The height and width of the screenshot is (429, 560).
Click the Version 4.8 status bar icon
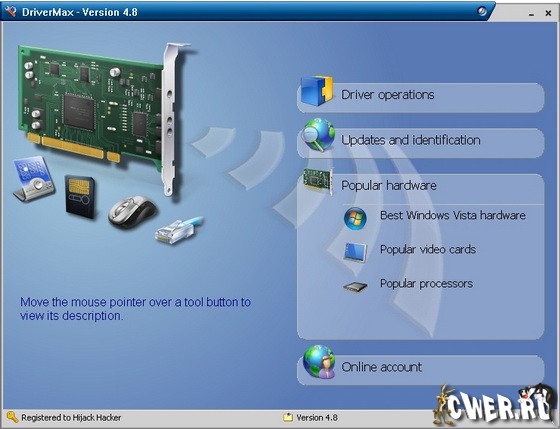pos(288,417)
